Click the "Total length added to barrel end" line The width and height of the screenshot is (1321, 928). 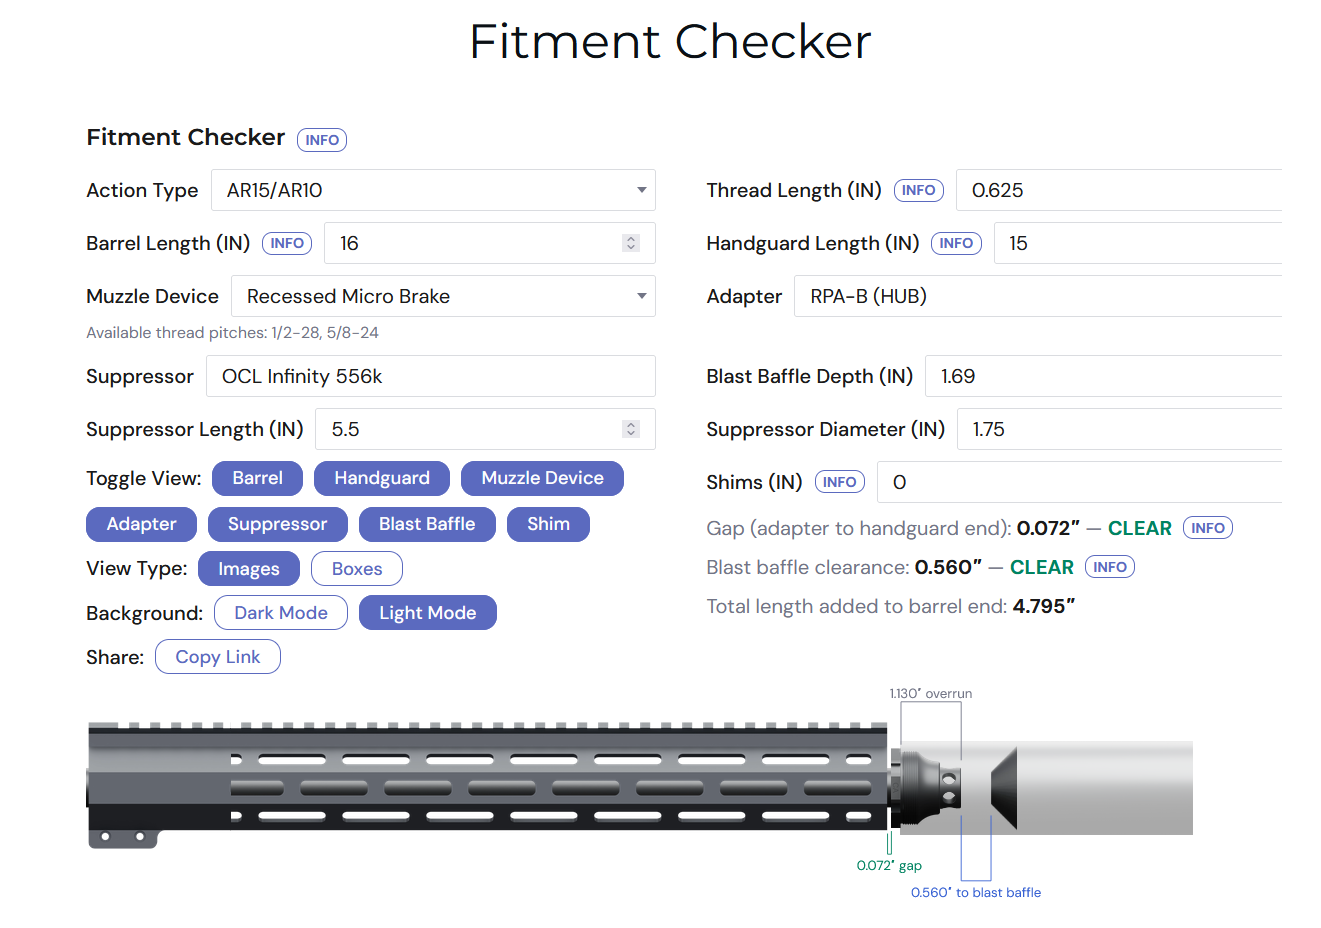(890, 606)
